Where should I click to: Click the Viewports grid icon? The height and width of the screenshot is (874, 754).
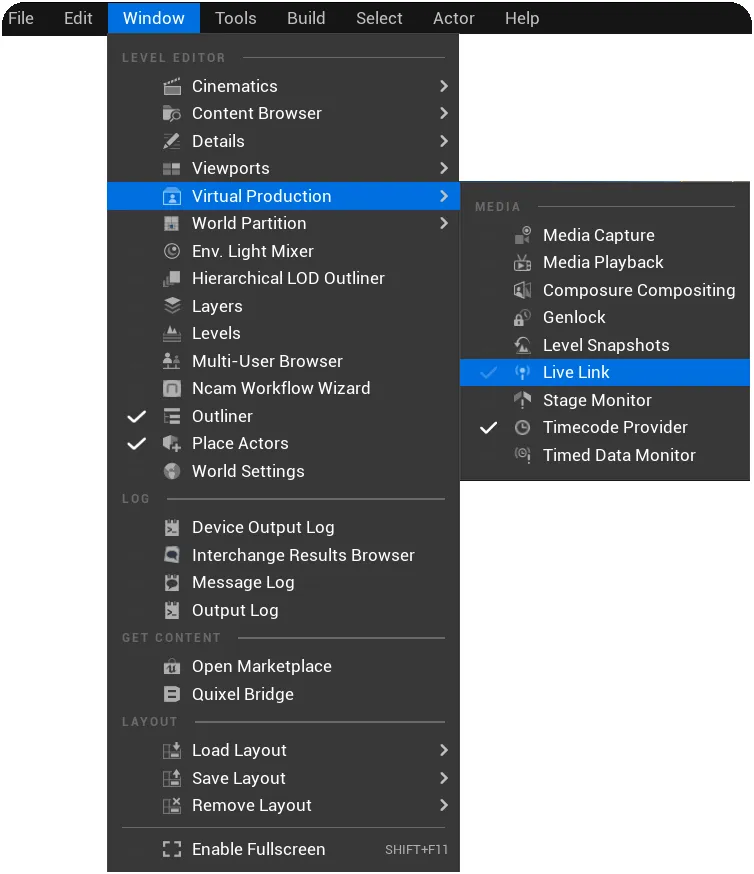pos(172,168)
